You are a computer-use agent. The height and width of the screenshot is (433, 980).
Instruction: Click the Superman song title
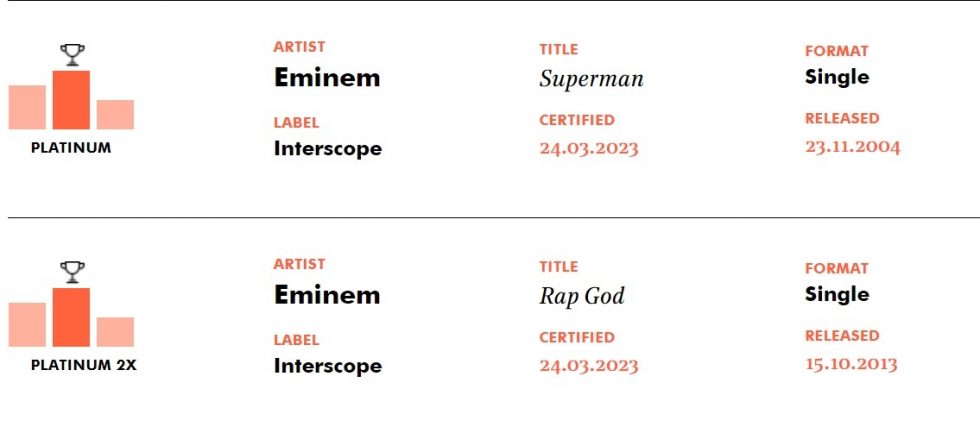click(x=591, y=79)
